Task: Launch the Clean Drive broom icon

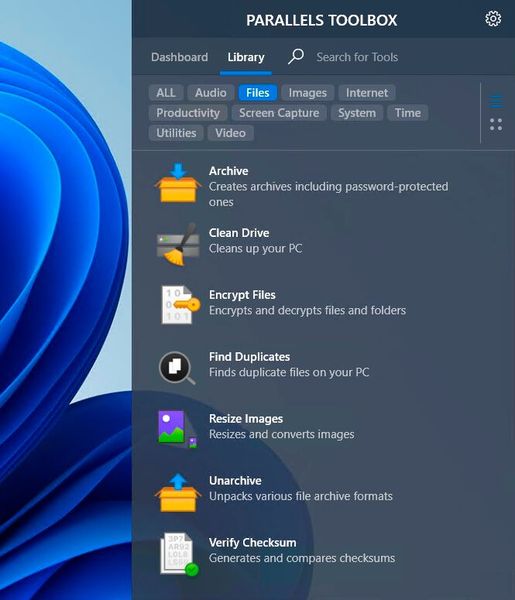Action: tap(178, 244)
